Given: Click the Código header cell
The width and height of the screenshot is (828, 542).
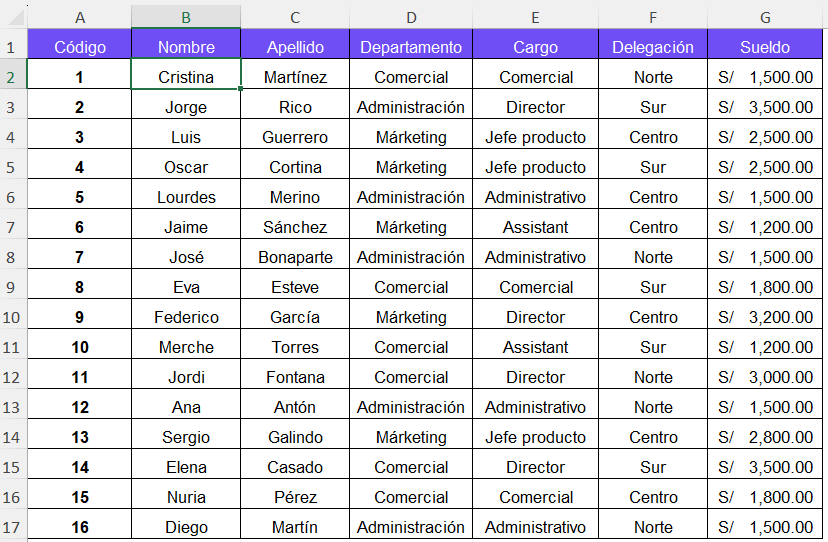Looking at the screenshot, I should tap(80, 47).
